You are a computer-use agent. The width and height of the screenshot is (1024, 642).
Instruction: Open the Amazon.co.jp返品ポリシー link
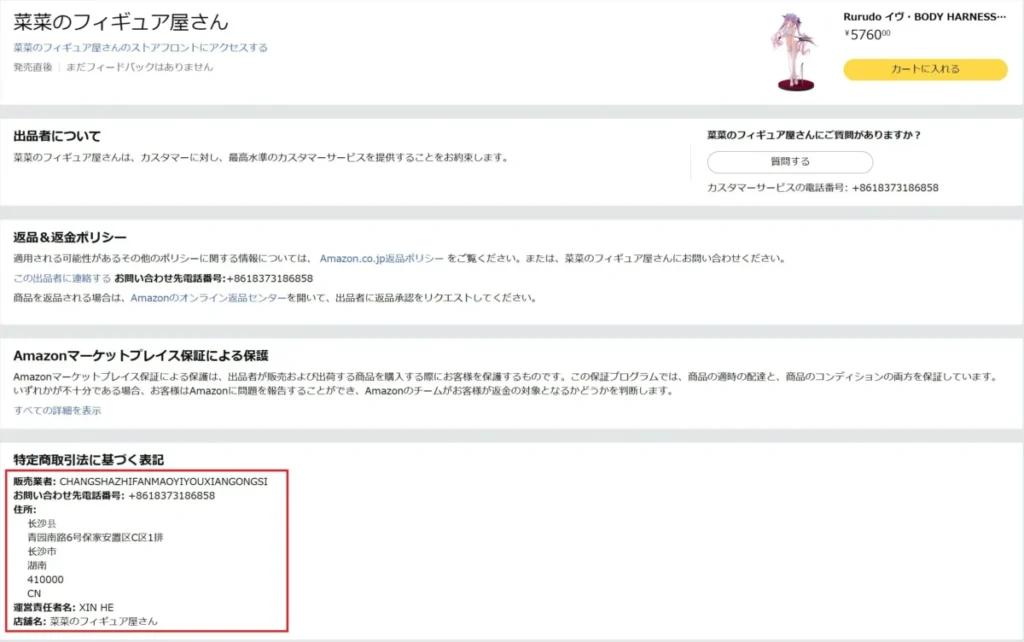coord(382,258)
